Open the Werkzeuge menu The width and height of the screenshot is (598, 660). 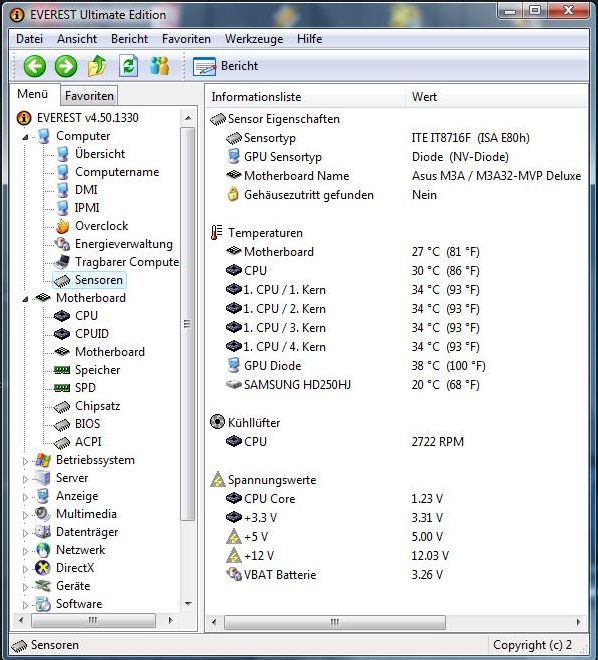coord(254,39)
